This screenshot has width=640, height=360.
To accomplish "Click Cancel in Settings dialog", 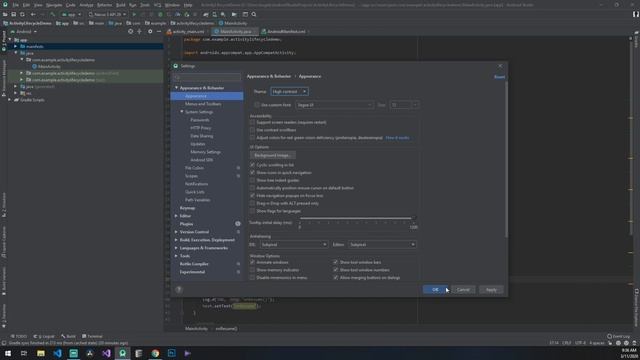I will click(463, 289).
